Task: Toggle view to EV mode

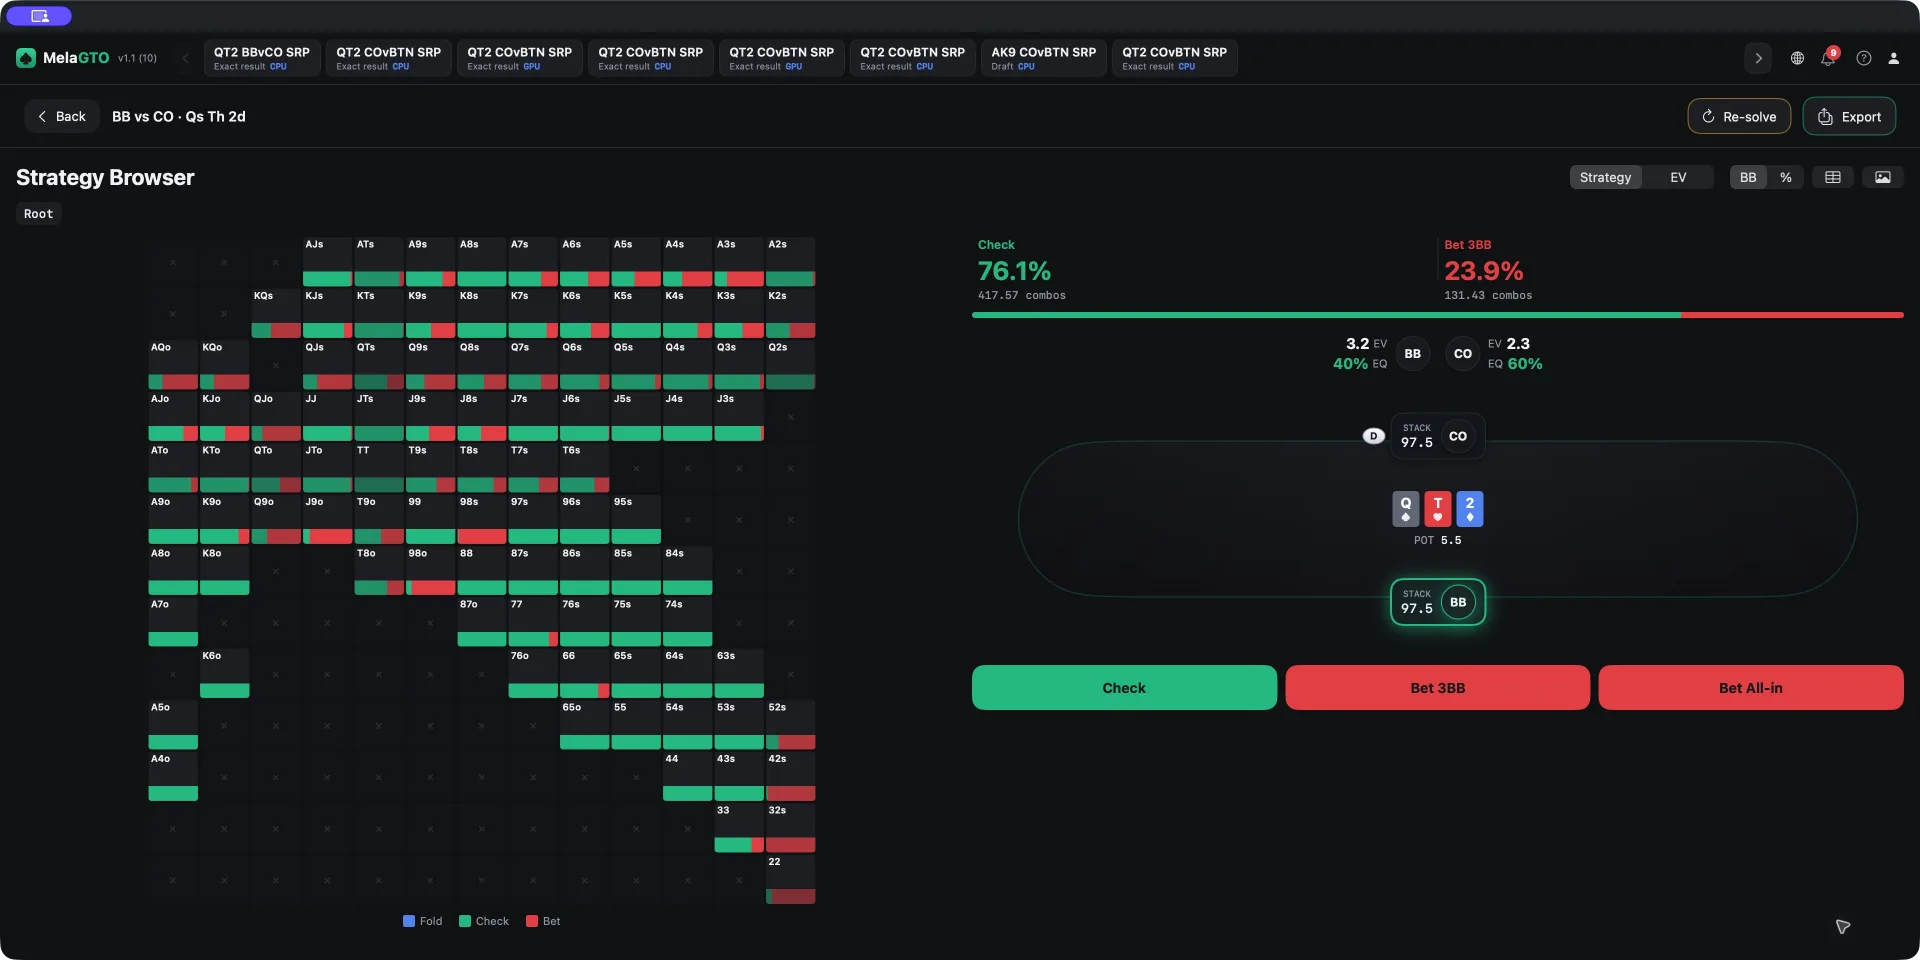Action: click(1678, 177)
